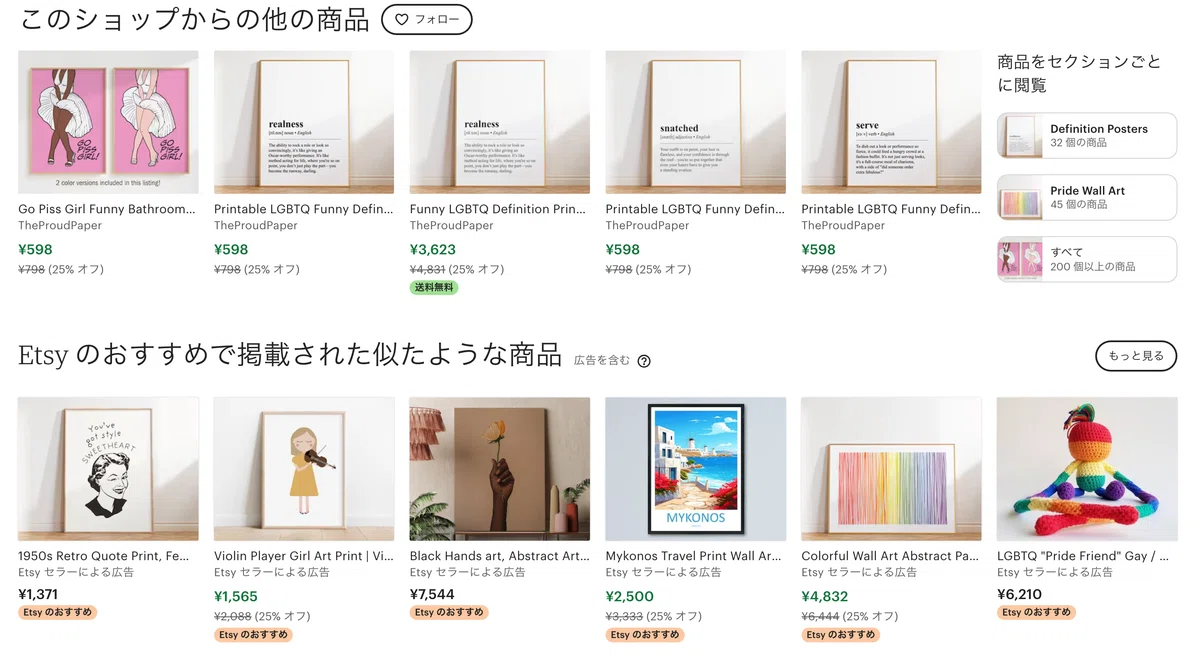Click the Funny LGBTQ Definition Print title at ¥3,623
The image size is (1200, 667).
(x=500, y=209)
